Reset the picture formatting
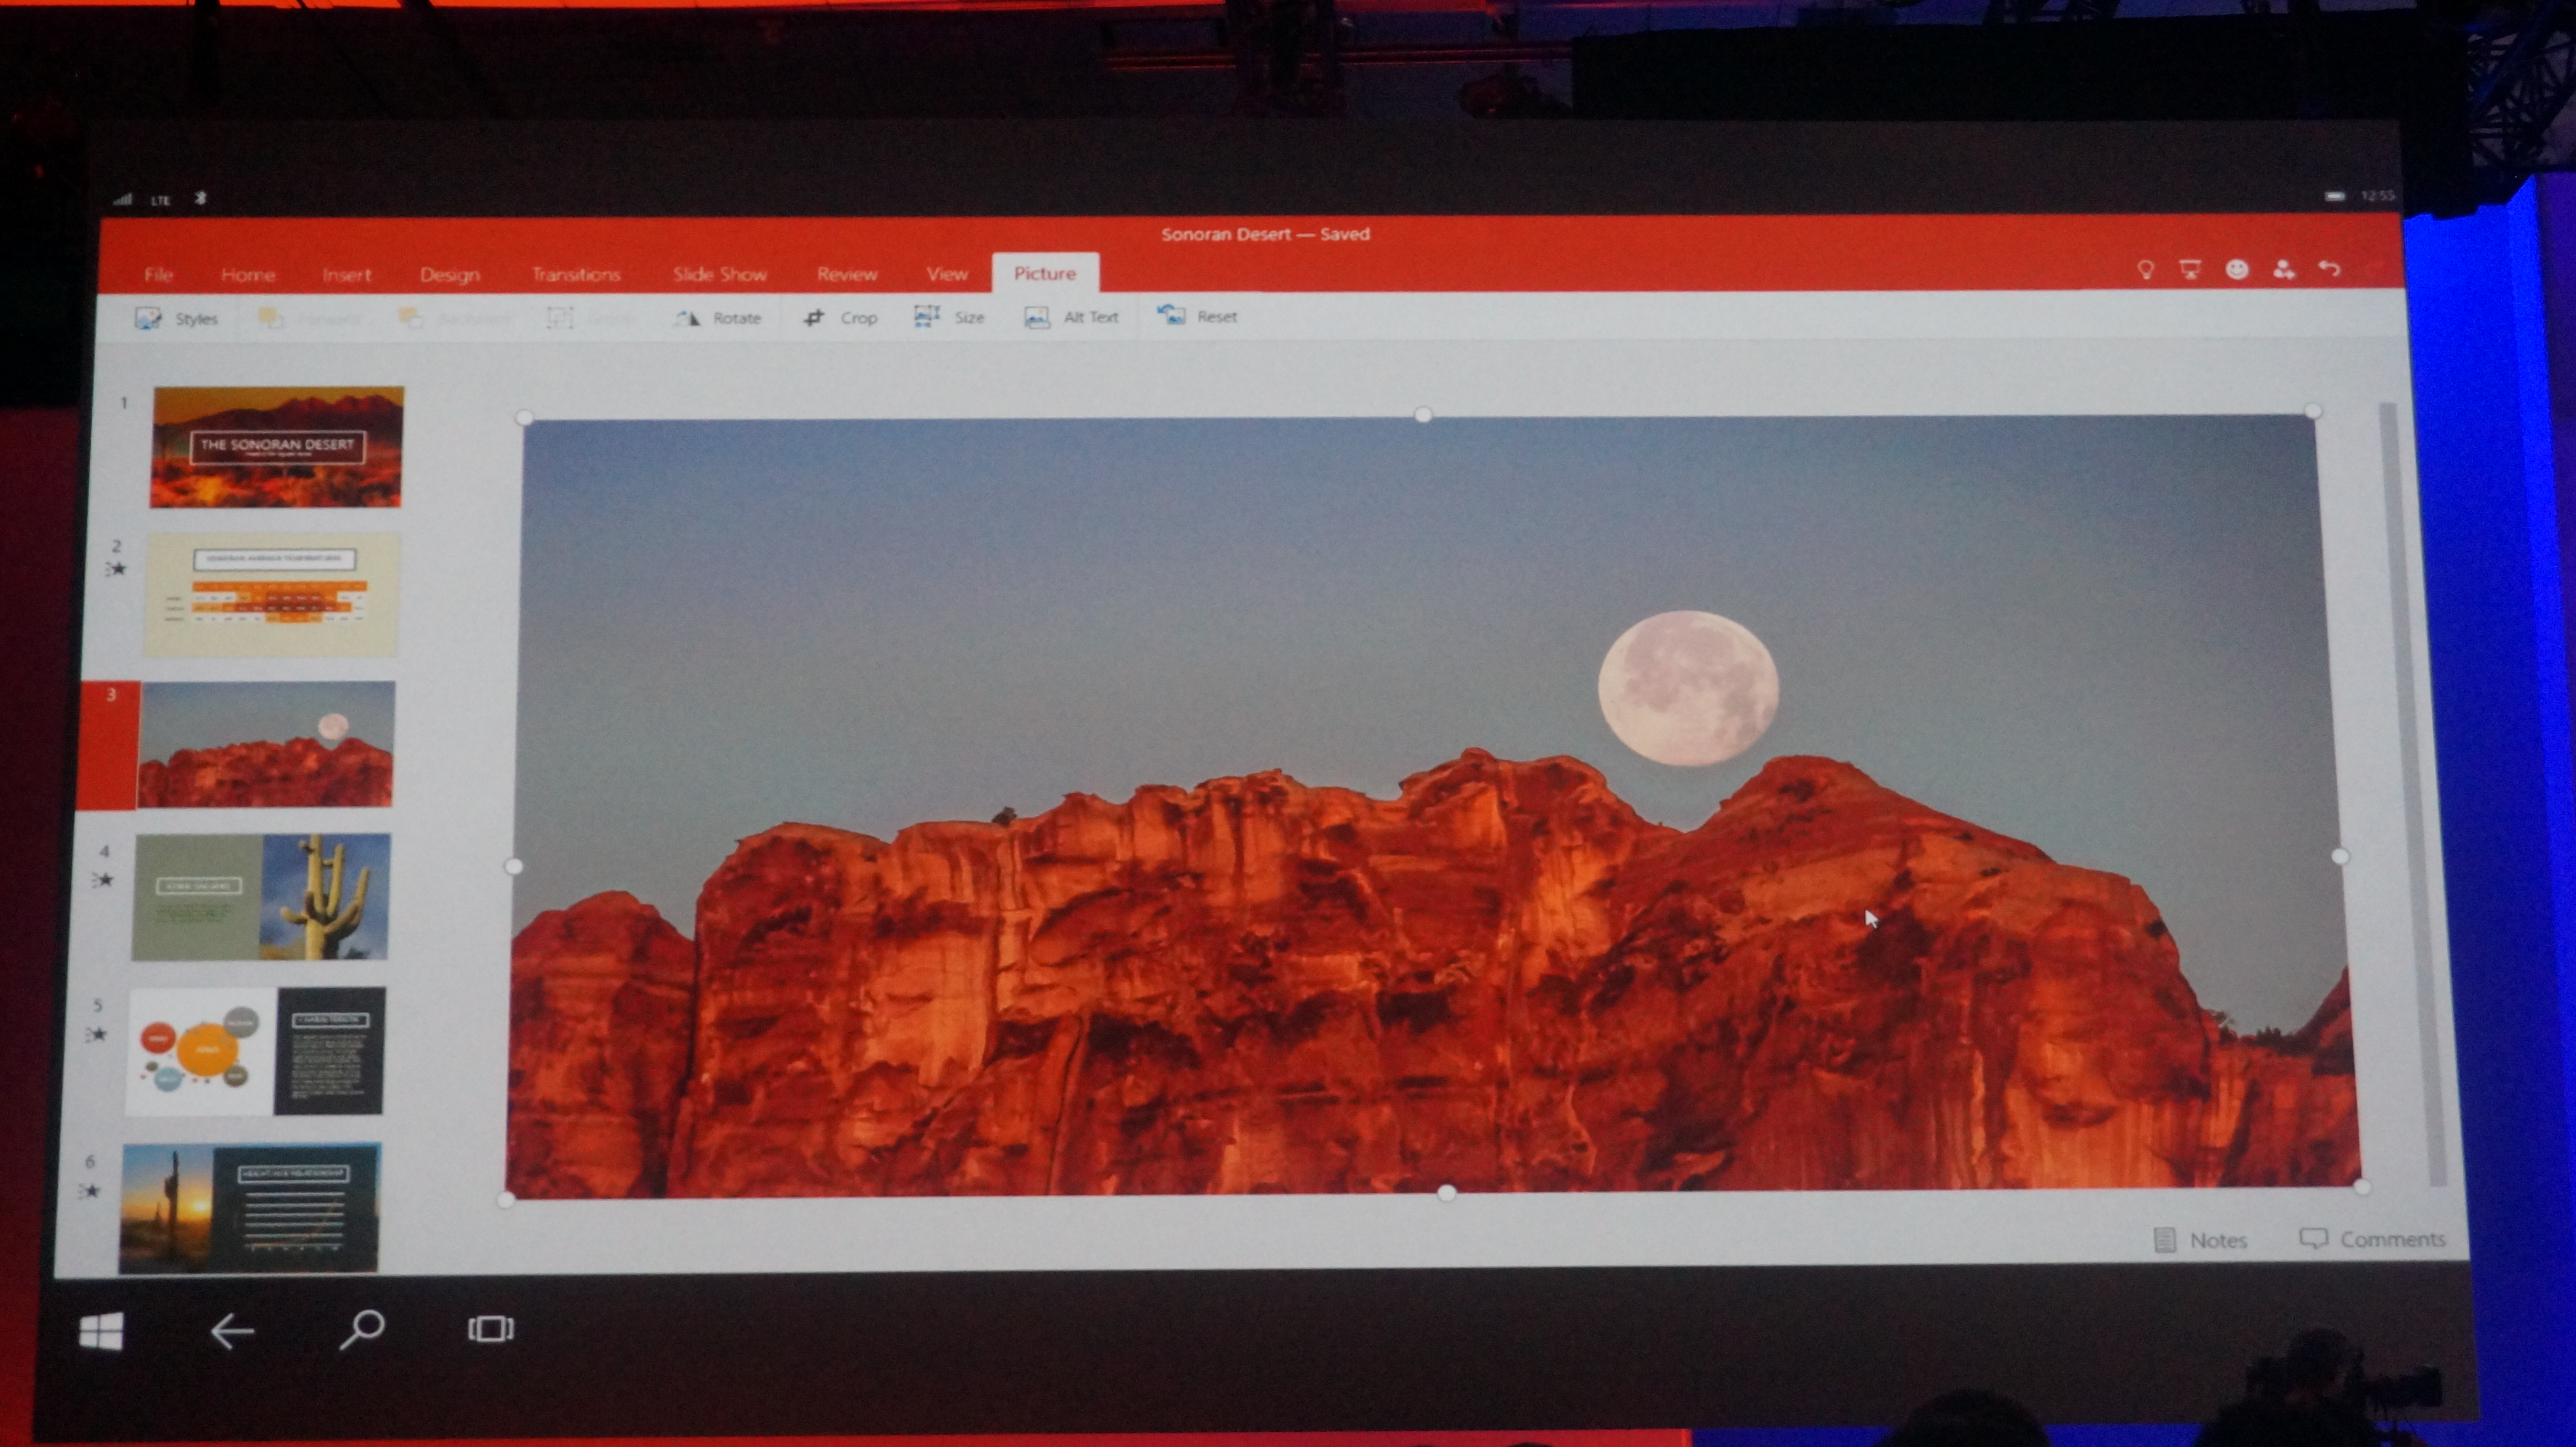The image size is (2576, 1447). [x=1197, y=317]
